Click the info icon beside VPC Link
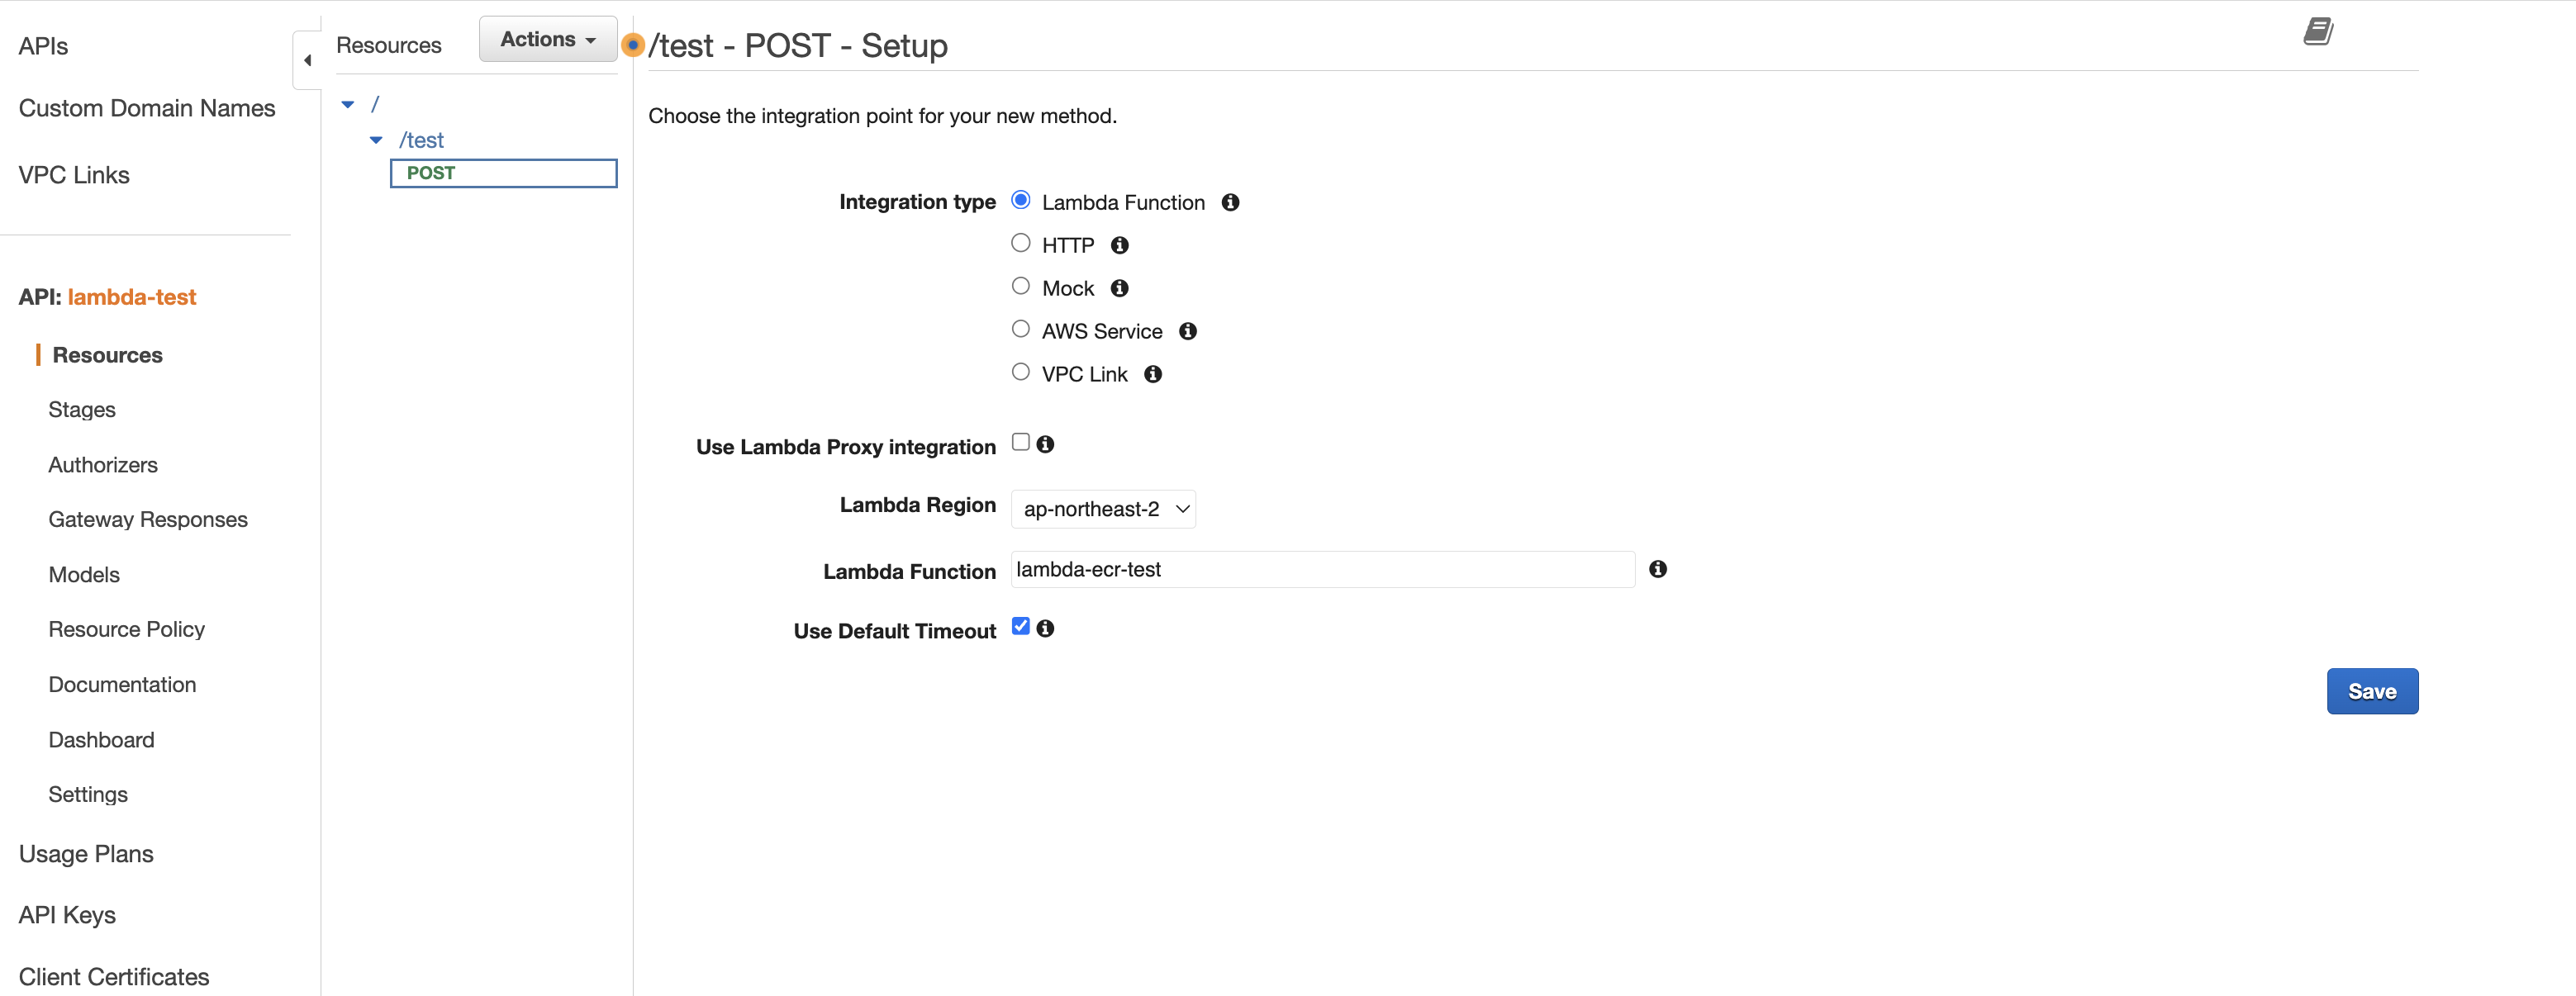2576x996 pixels. point(1152,374)
